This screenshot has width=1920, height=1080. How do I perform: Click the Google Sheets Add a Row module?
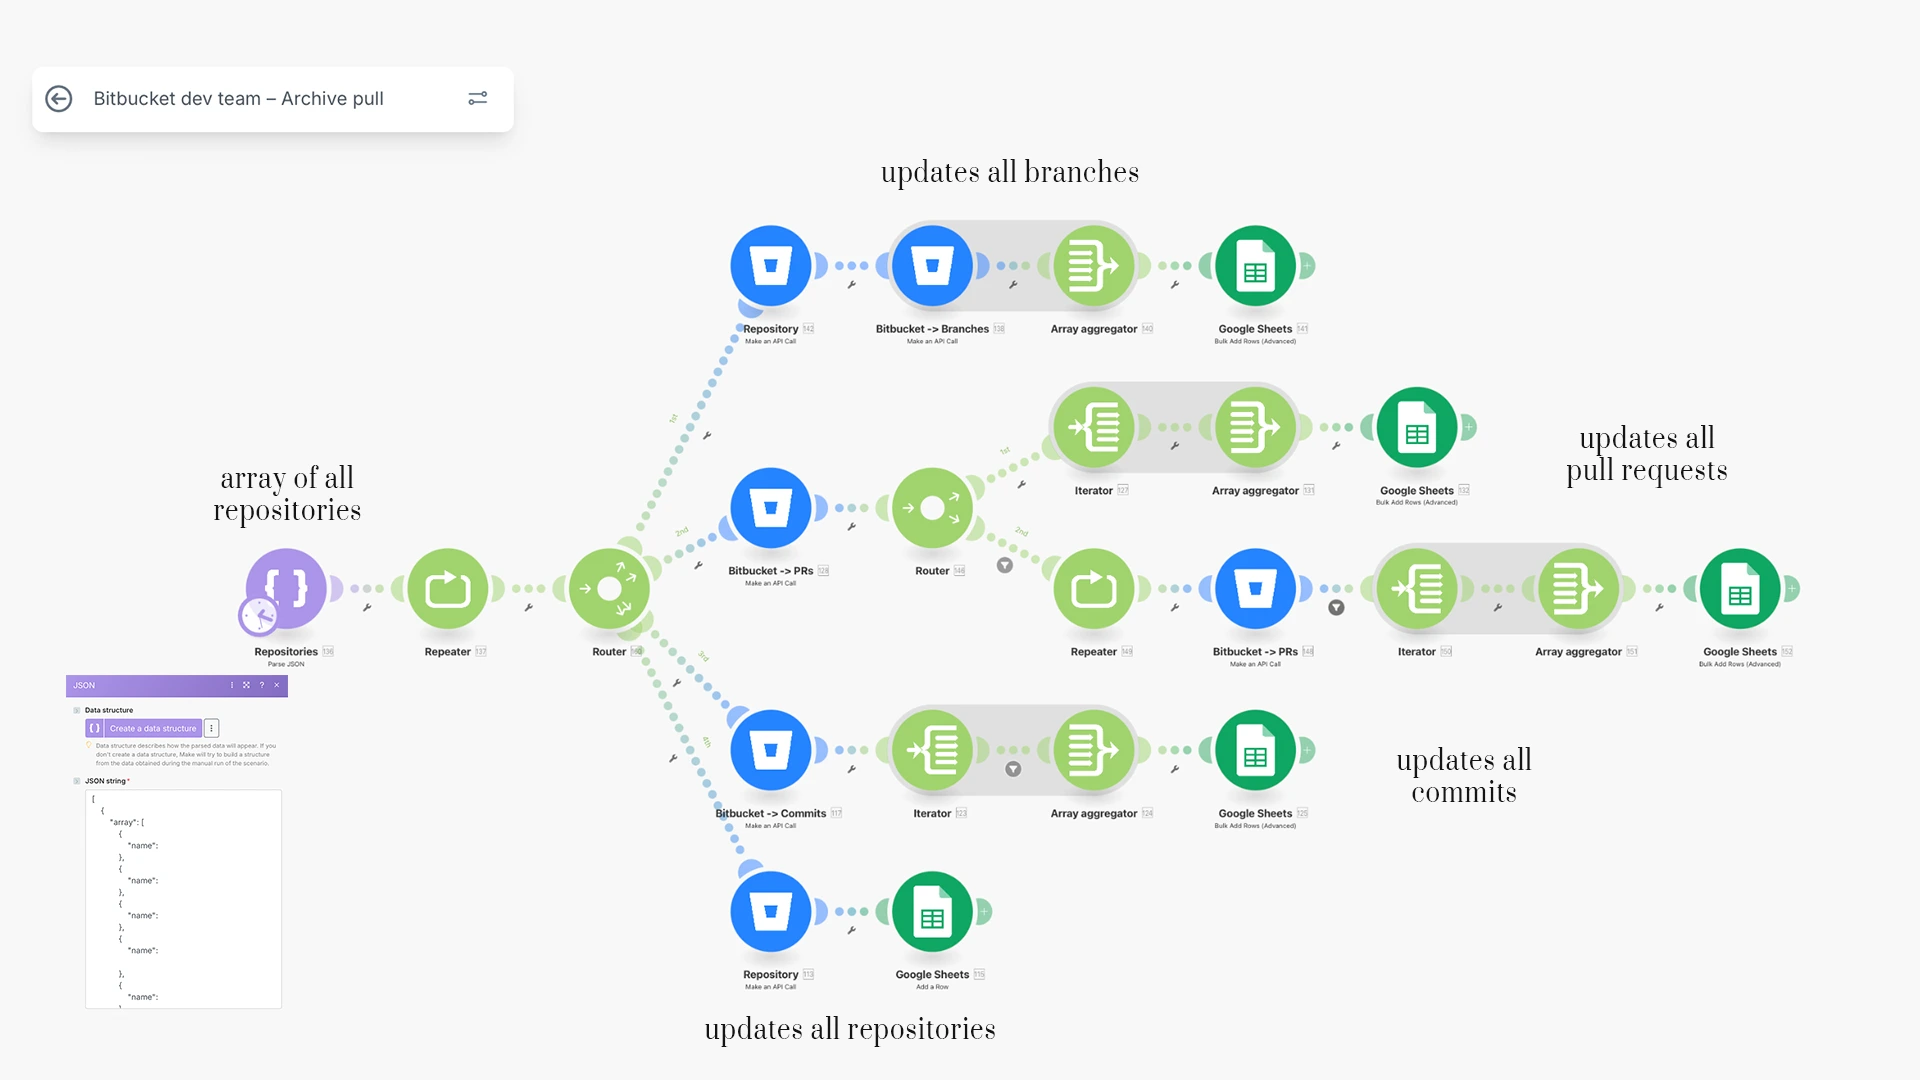pos(932,912)
